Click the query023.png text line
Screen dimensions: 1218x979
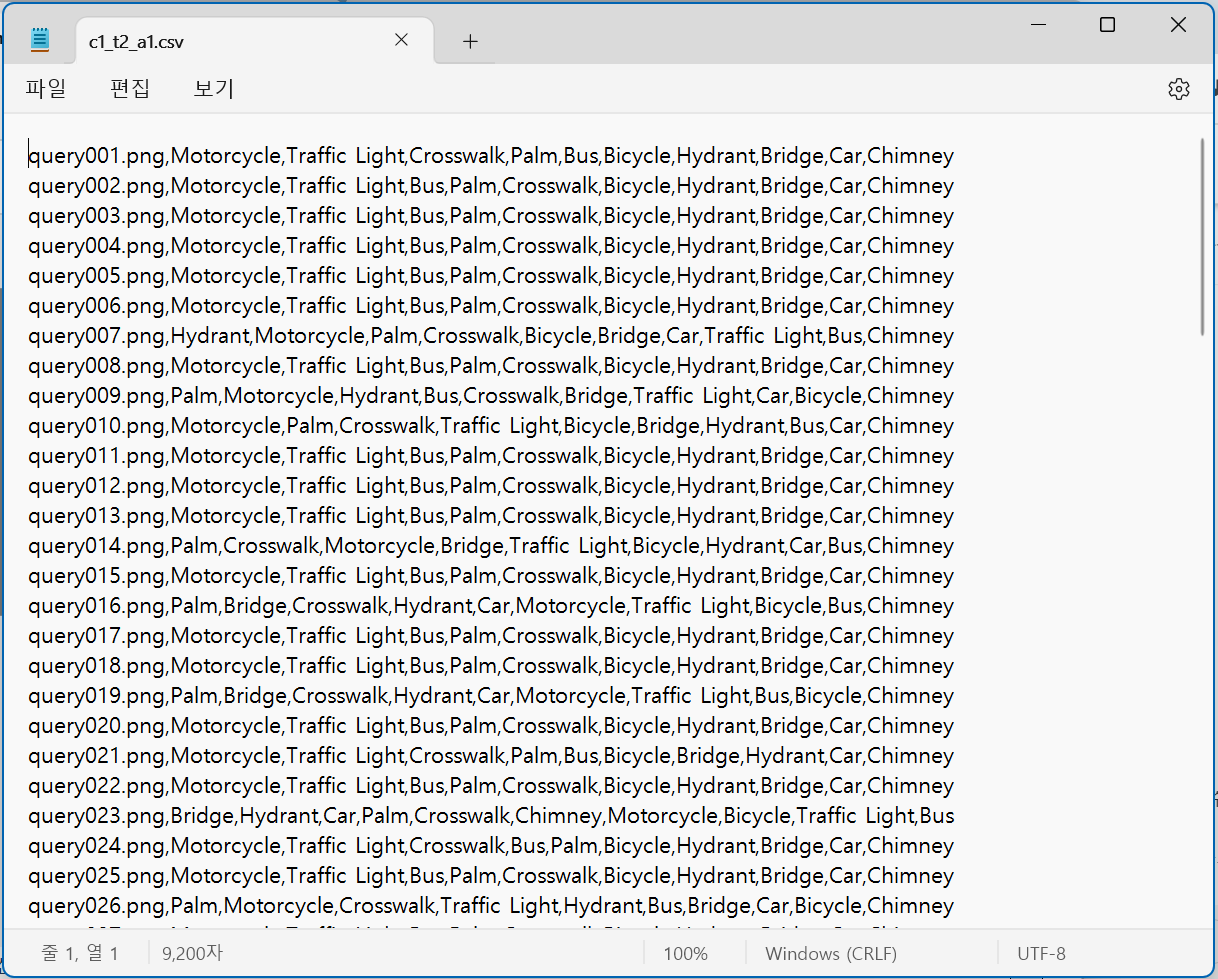point(491,816)
